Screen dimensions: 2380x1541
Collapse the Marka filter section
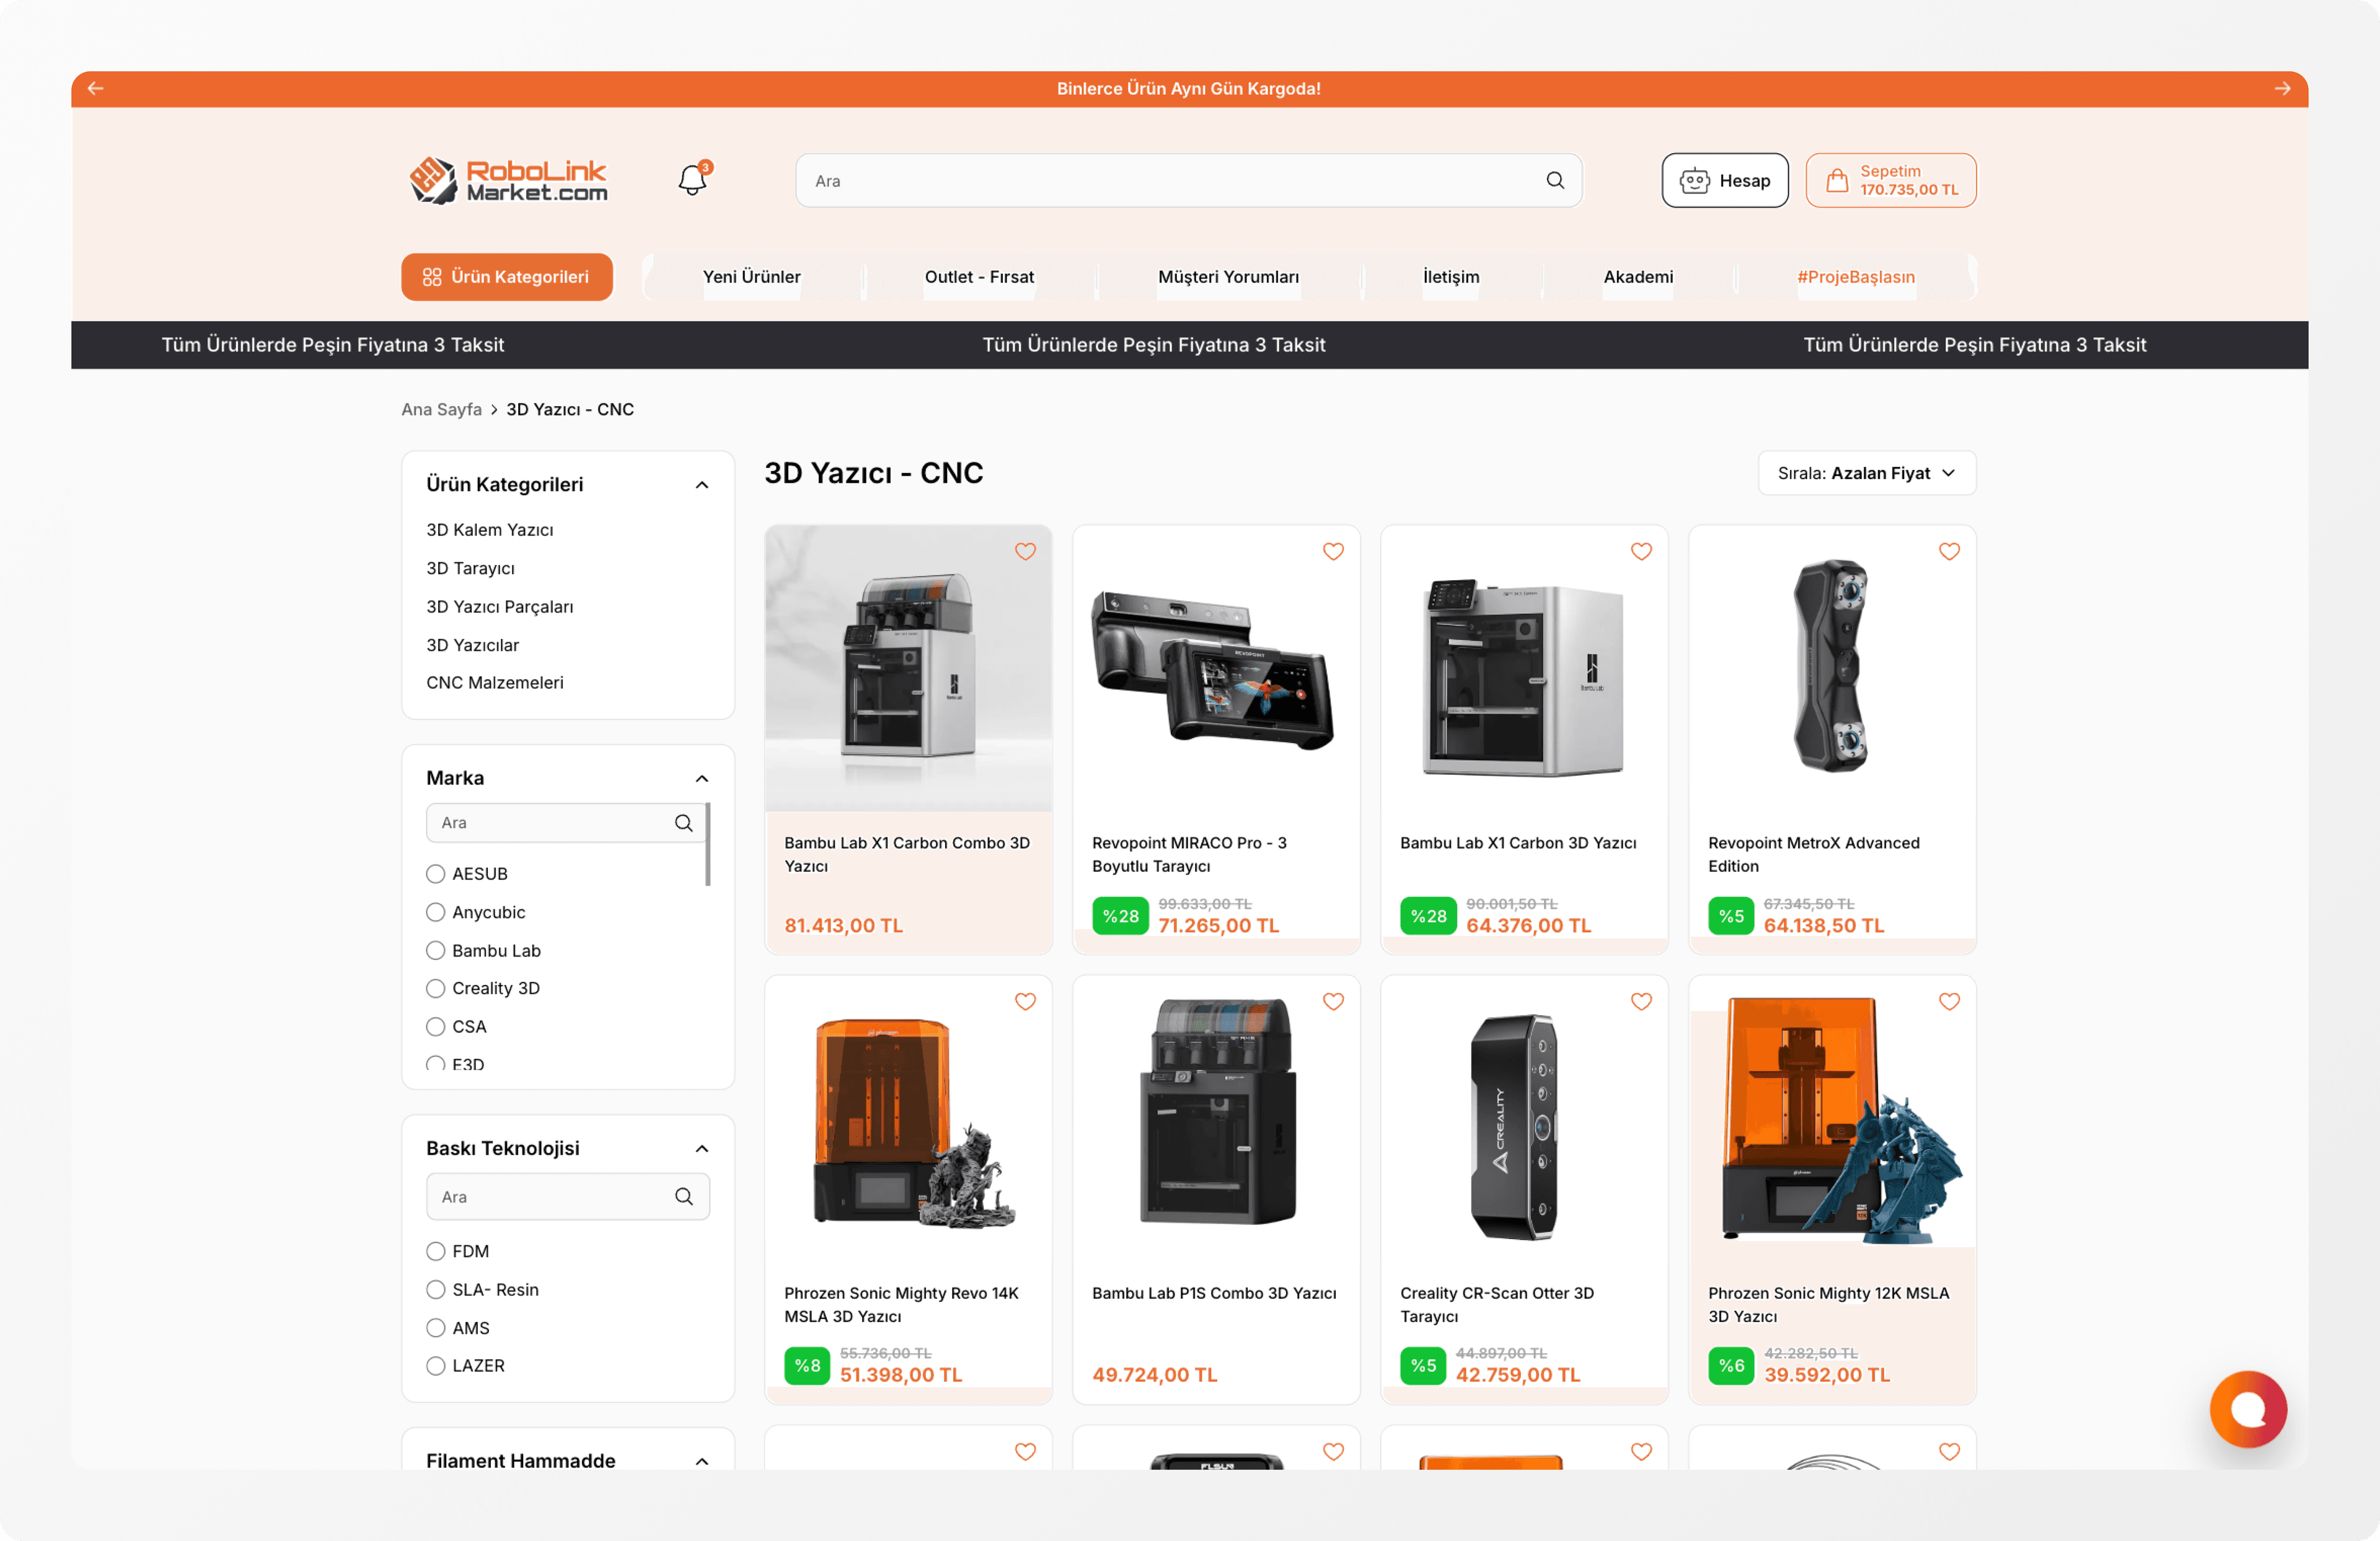701,778
